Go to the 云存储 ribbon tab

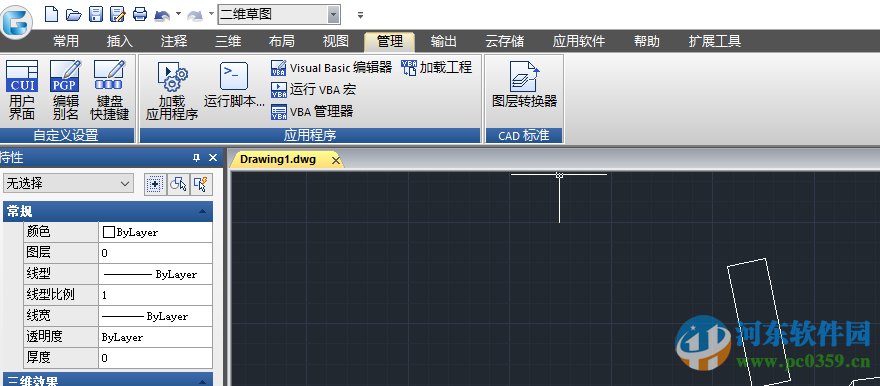[x=505, y=41]
